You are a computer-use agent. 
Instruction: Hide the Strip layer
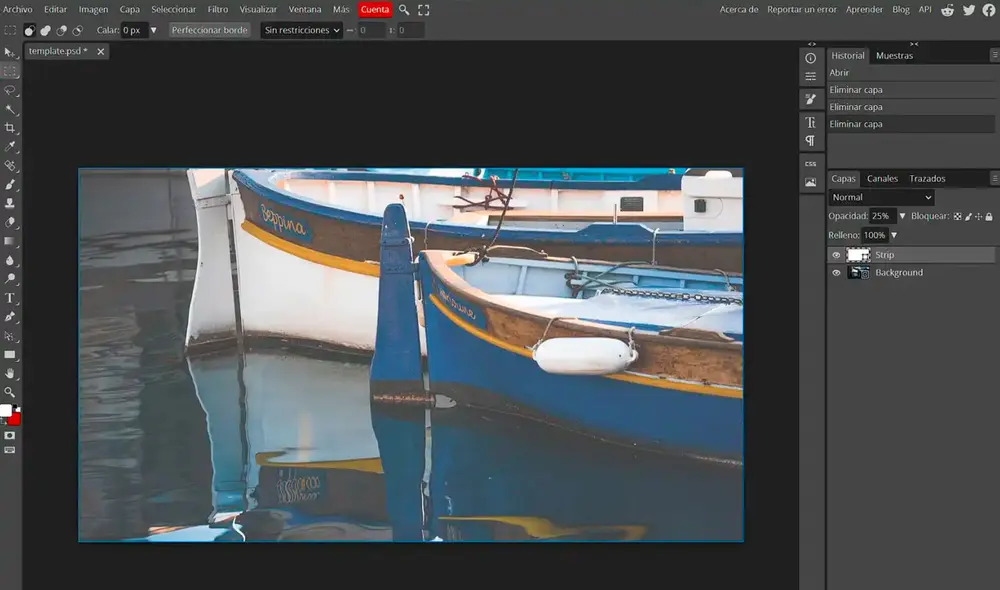tap(836, 255)
